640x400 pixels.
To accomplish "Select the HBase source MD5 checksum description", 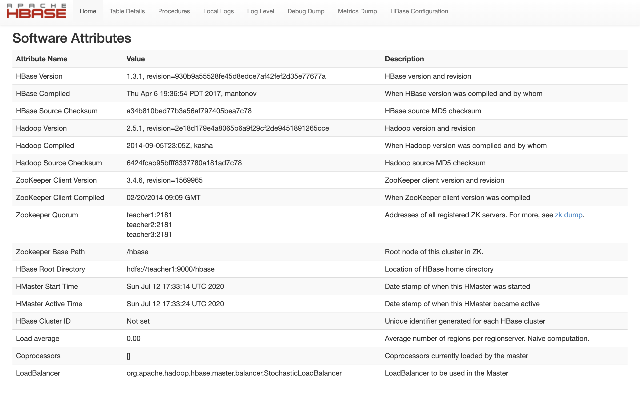I will 433,111.
